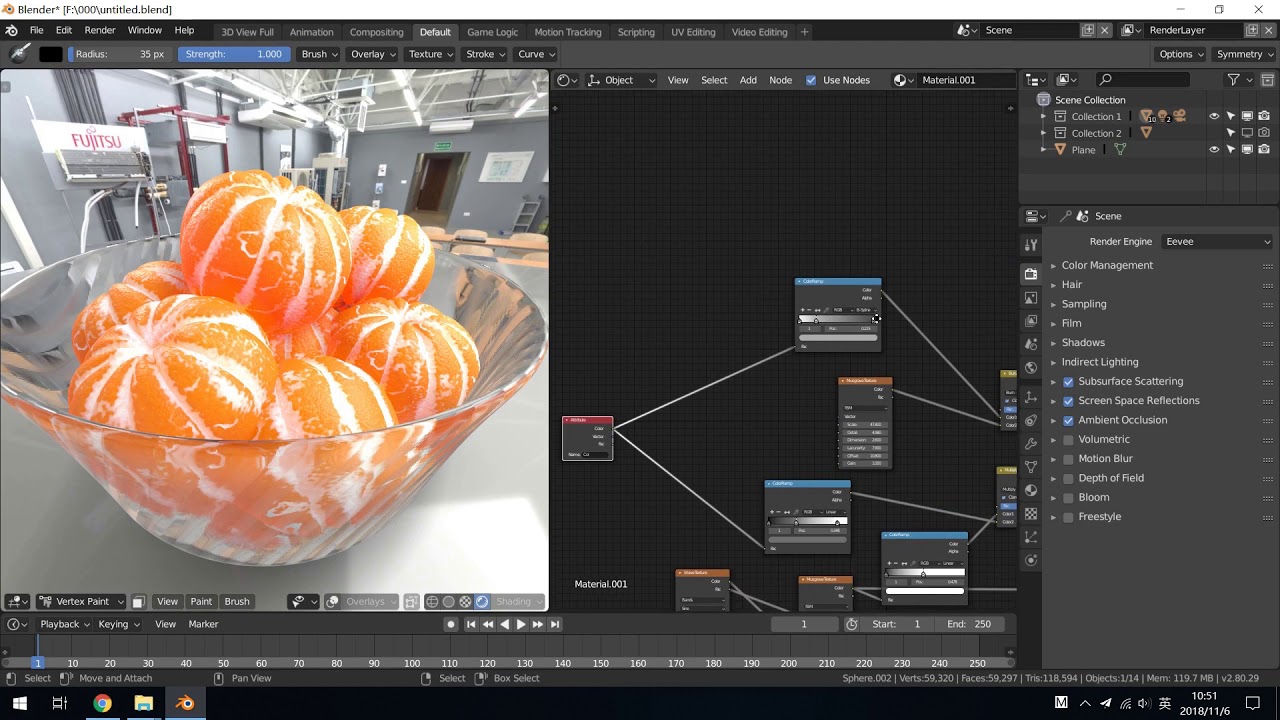Click the End frame field

pyautogui.click(x=969, y=624)
